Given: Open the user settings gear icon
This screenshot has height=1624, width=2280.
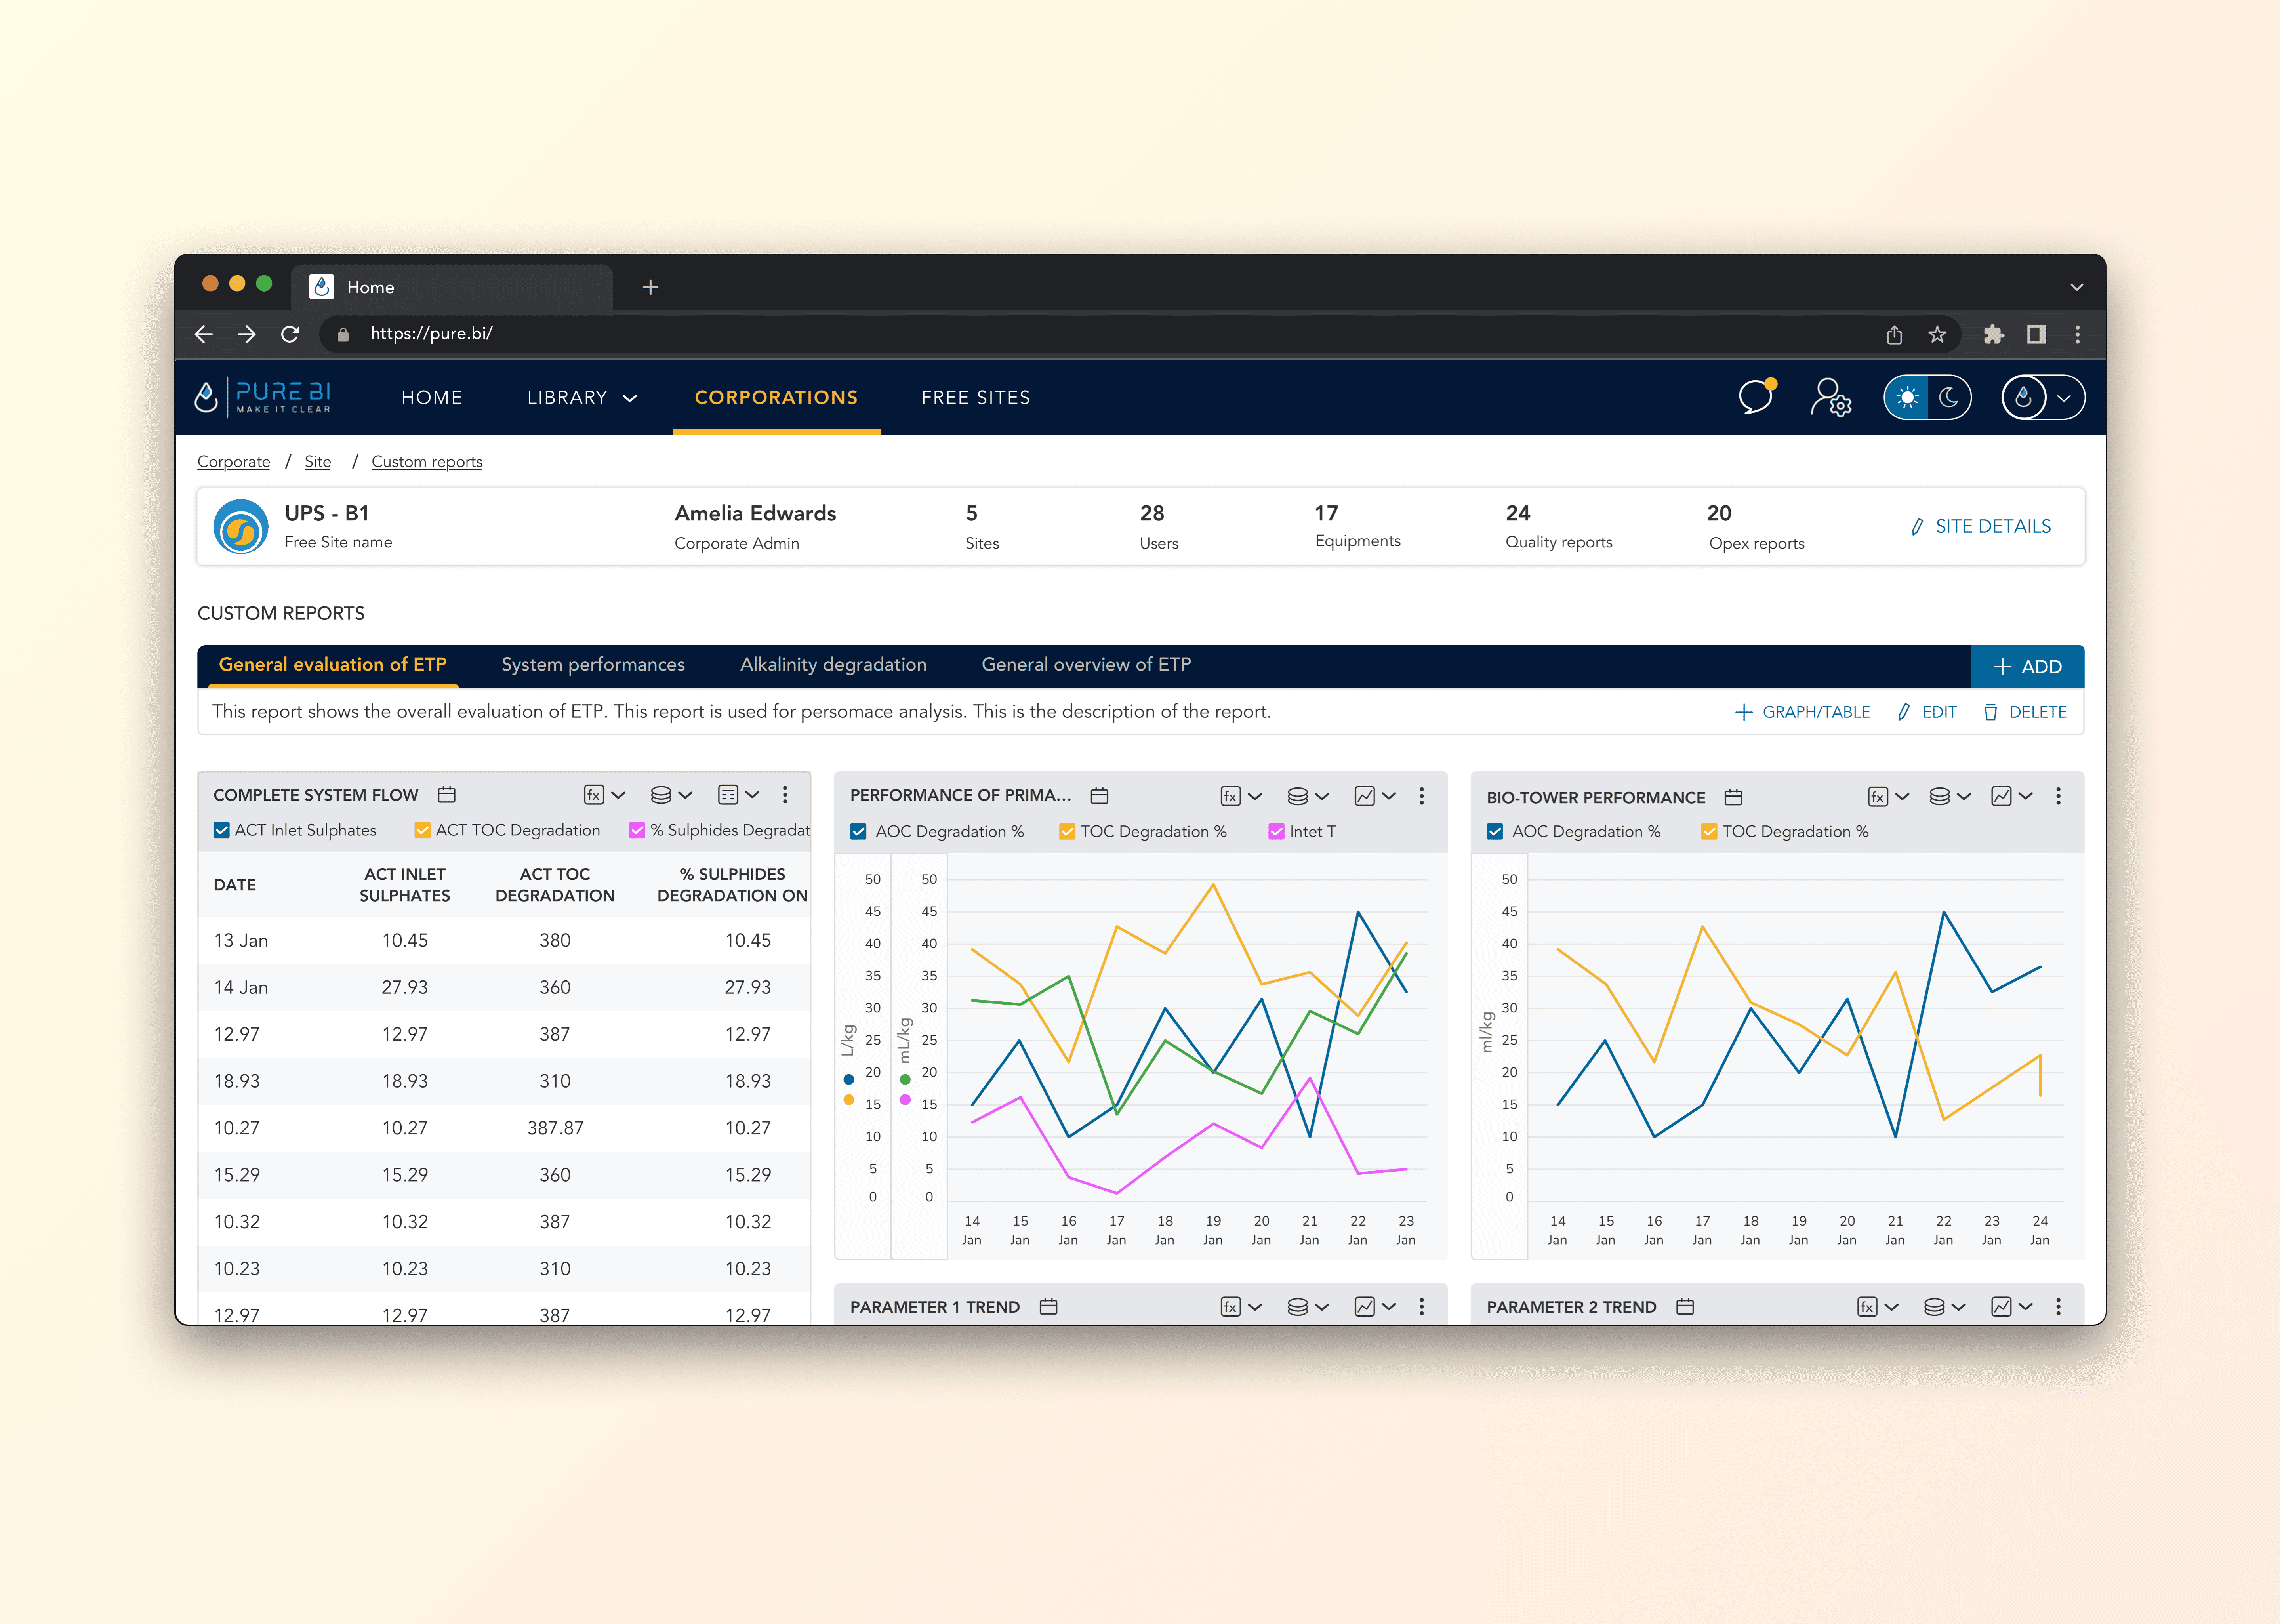Looking at the screenshot, I should (1830, 397).
